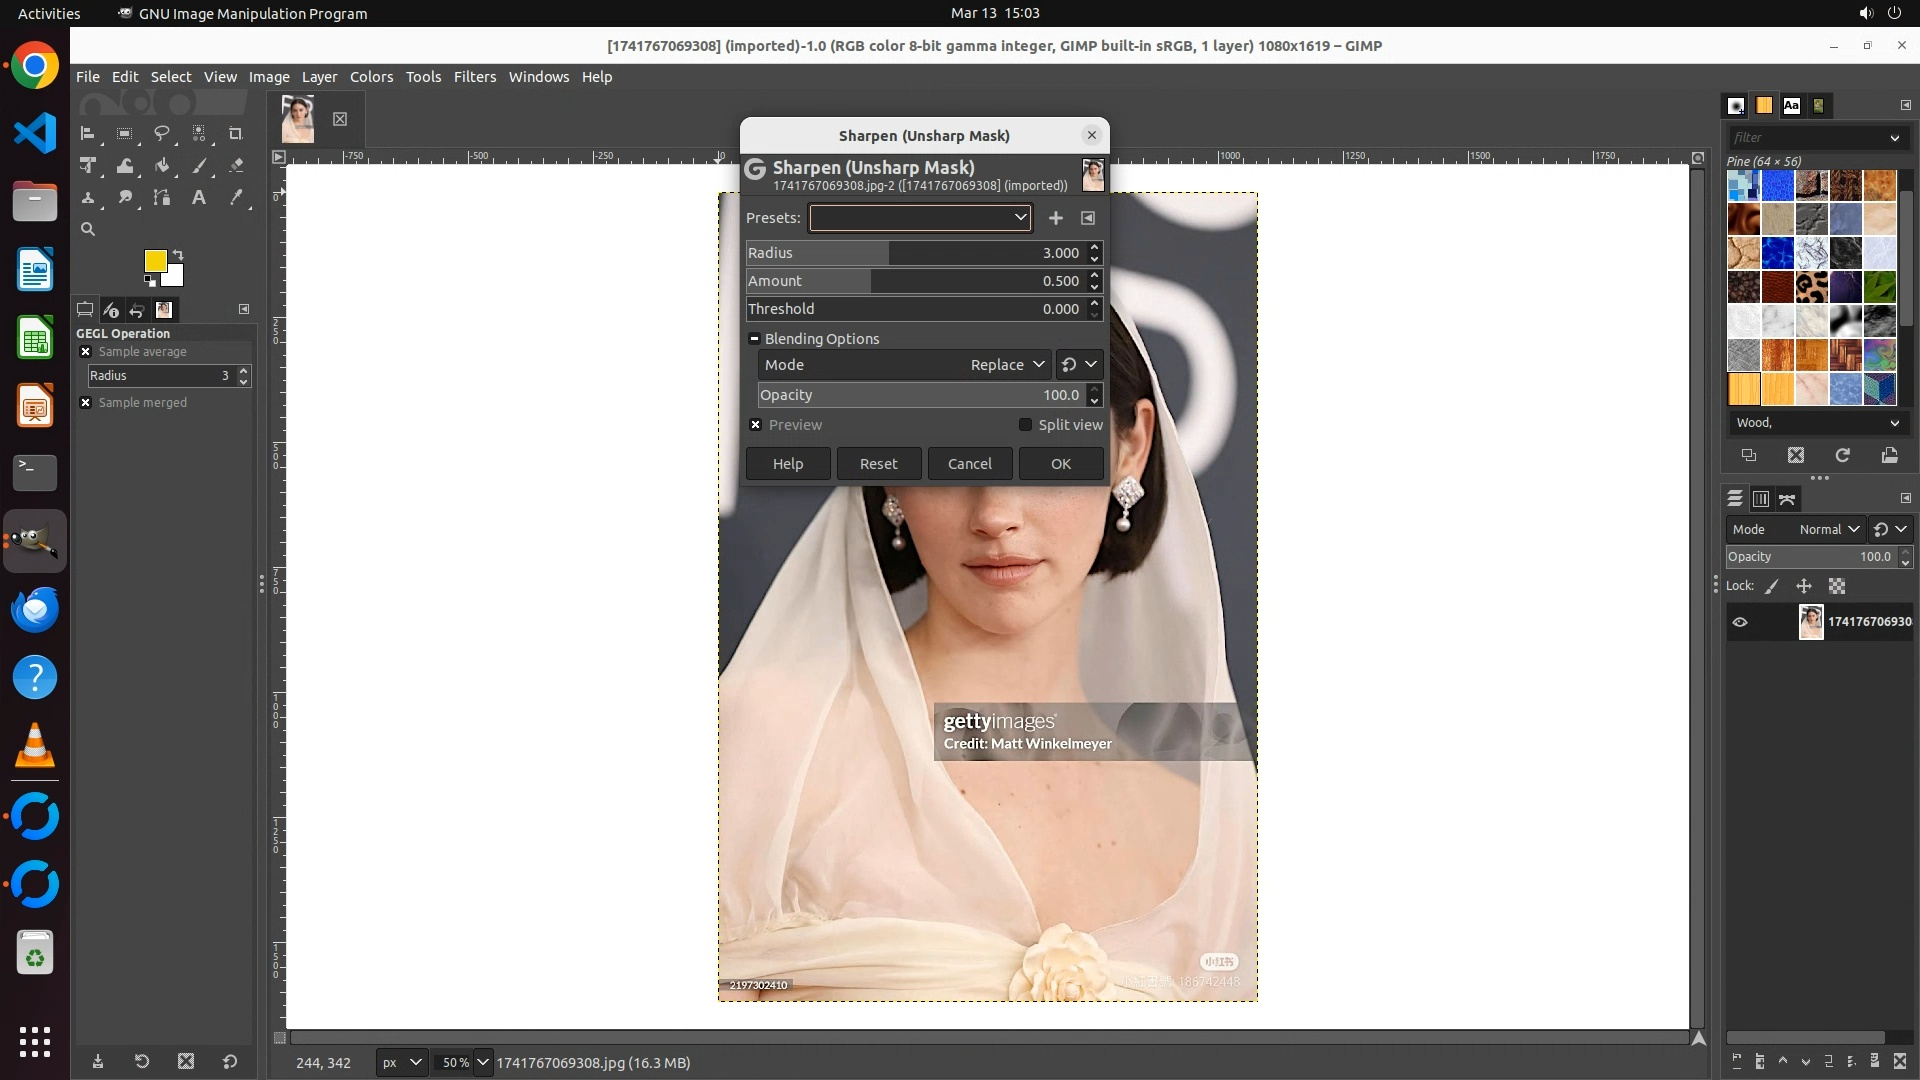Collapse the Blending Options section

click(755, 339)
